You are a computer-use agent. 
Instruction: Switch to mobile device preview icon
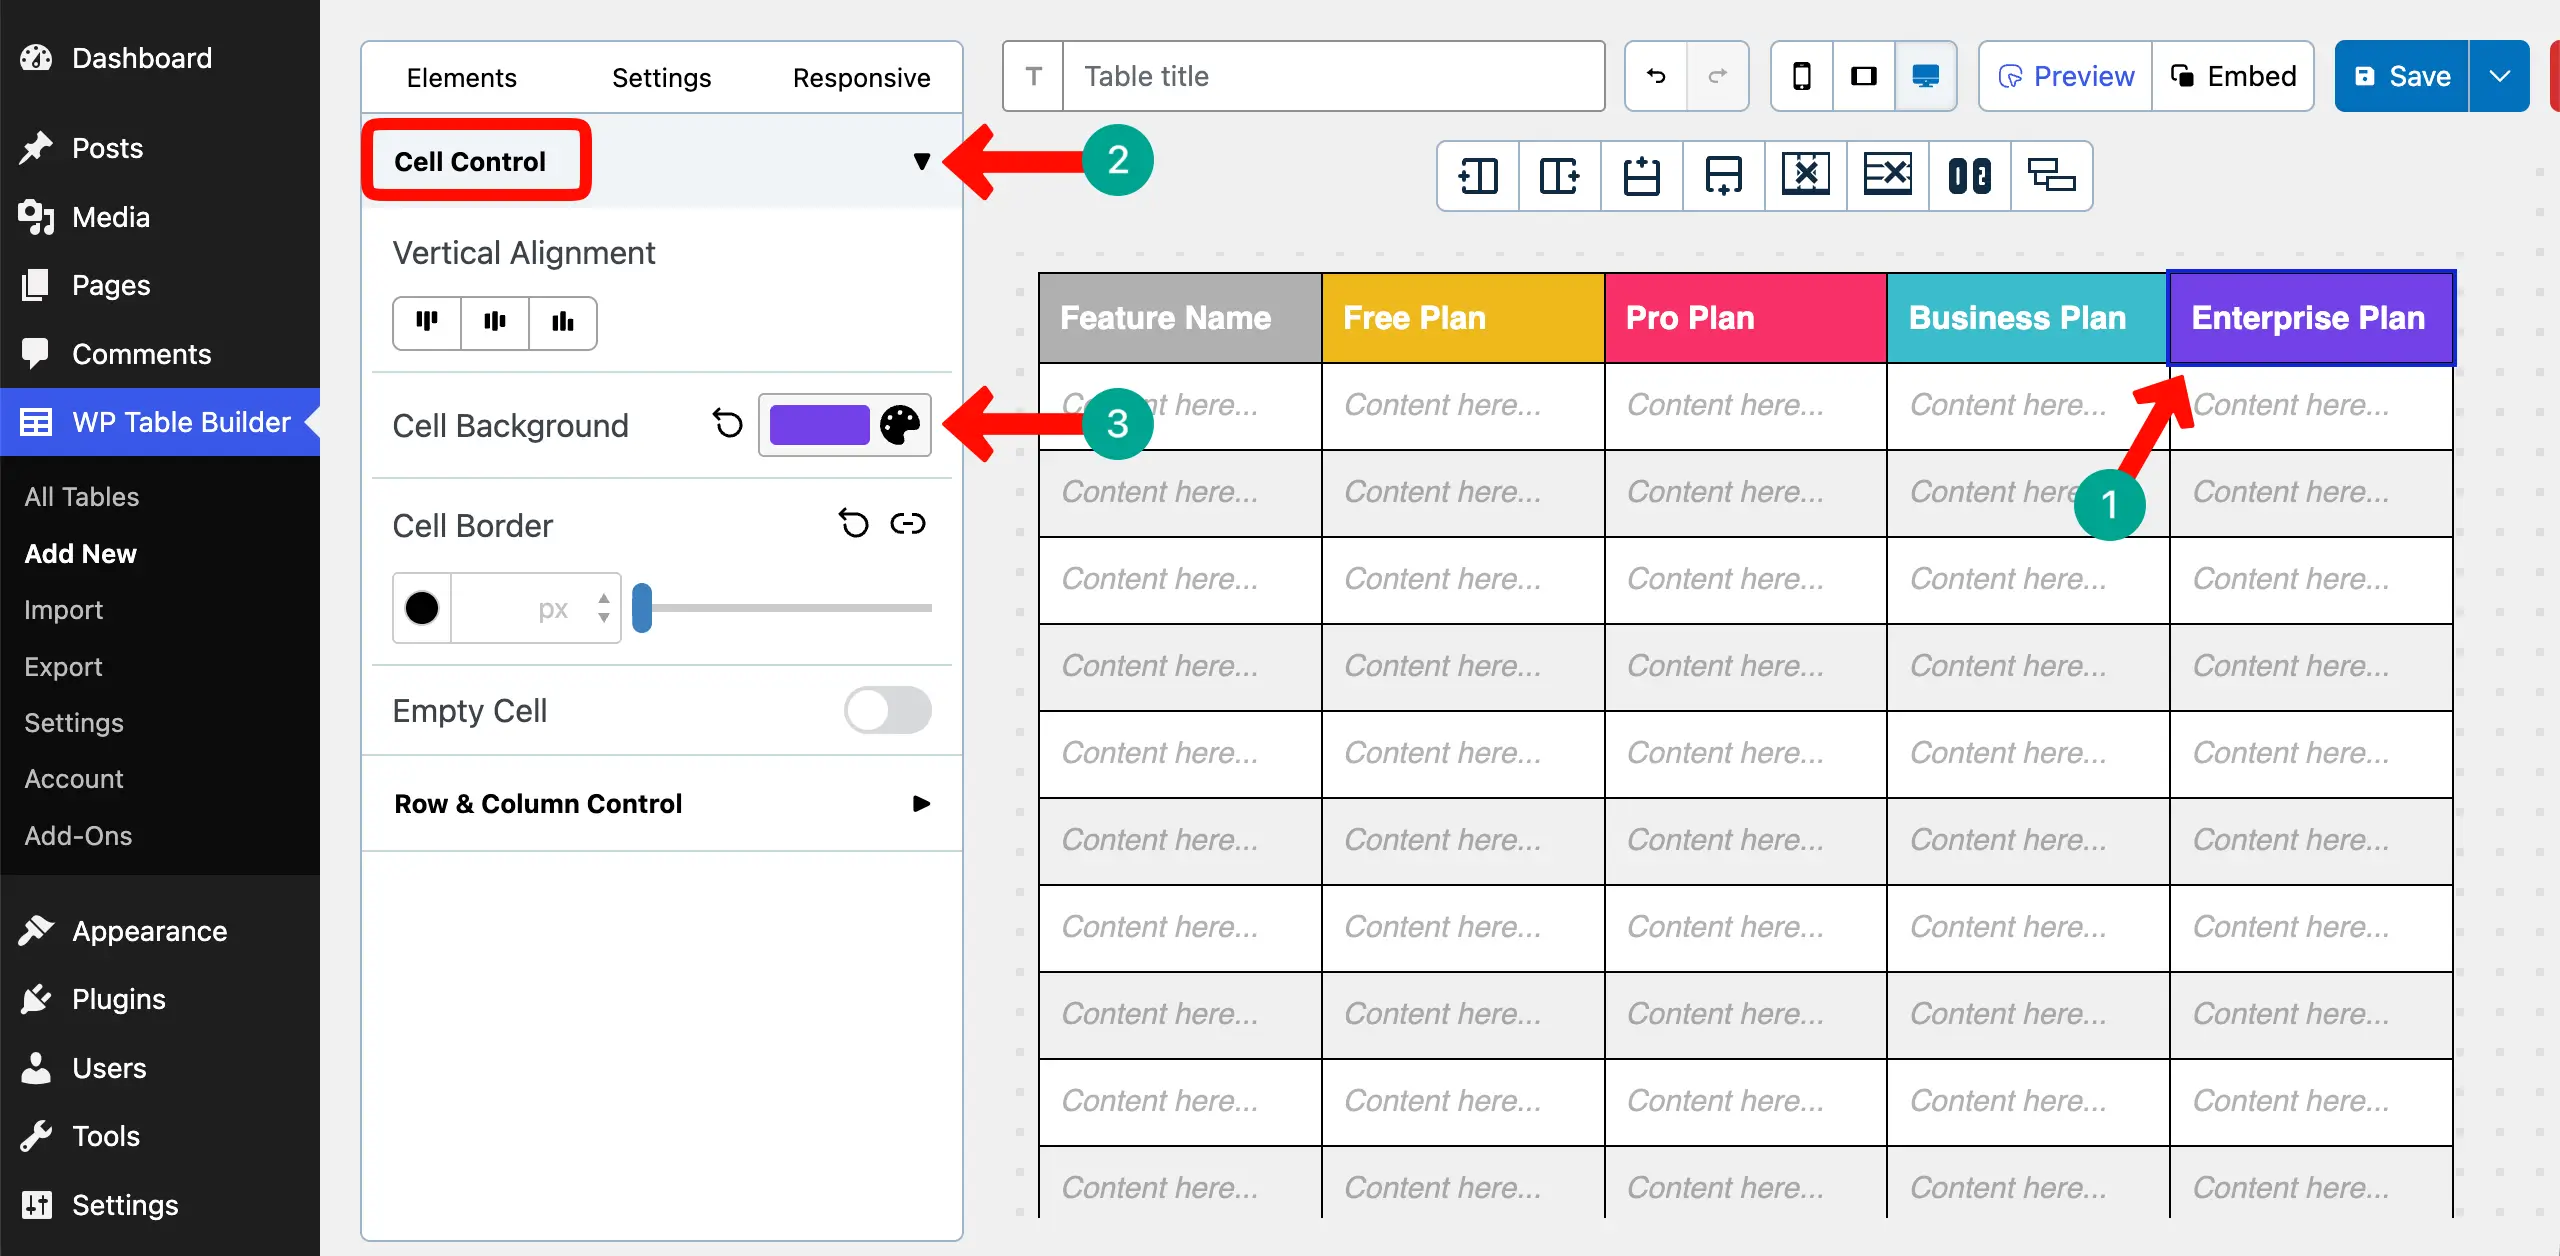tap(1802, 75)
